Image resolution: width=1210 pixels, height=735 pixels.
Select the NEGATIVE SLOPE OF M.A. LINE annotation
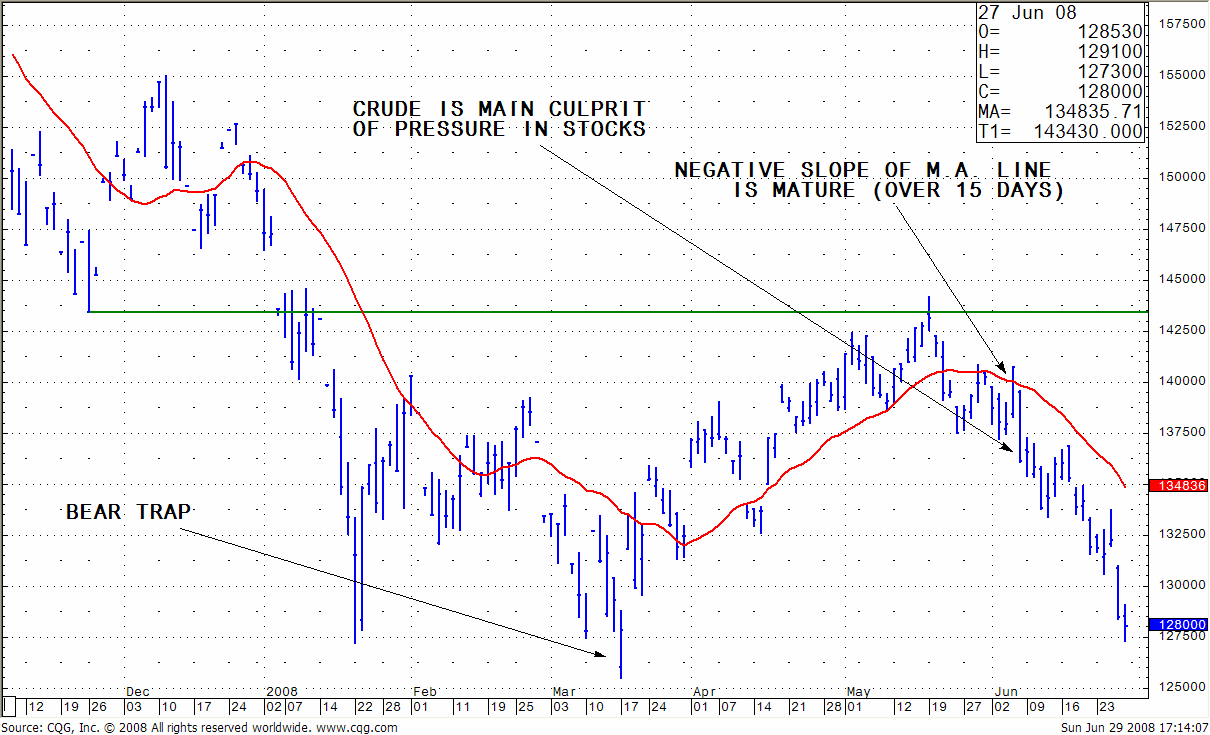point(869,180)
